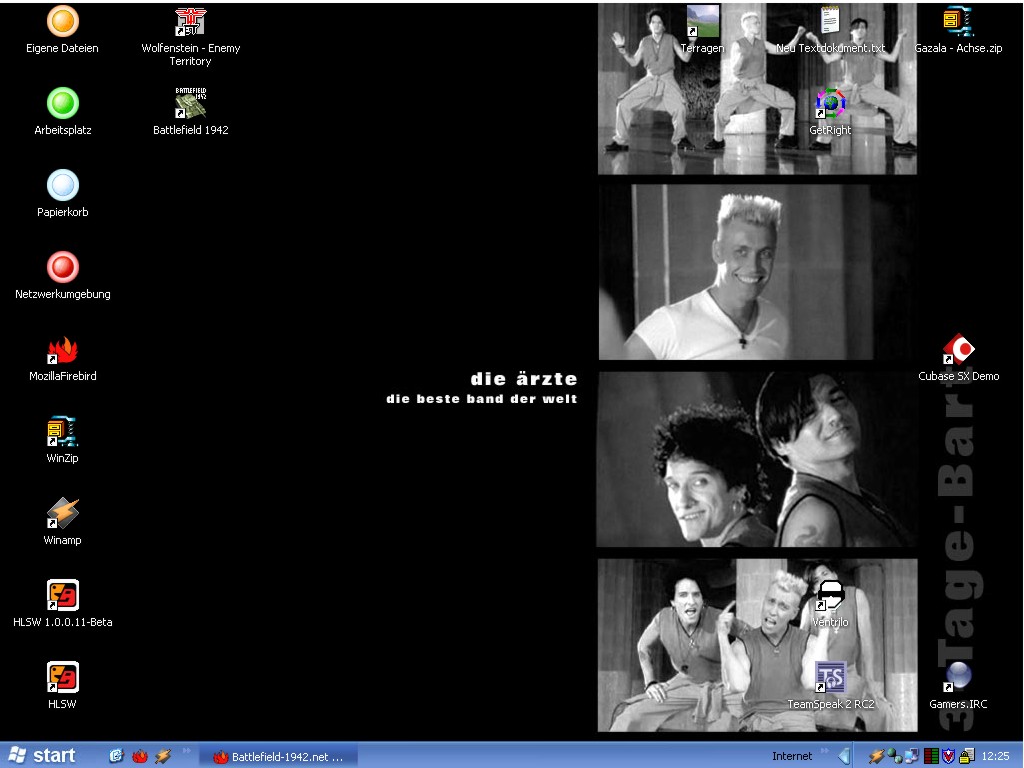Select the HLSW 1.0.0.11-Beta desktop shortcut

63,603
